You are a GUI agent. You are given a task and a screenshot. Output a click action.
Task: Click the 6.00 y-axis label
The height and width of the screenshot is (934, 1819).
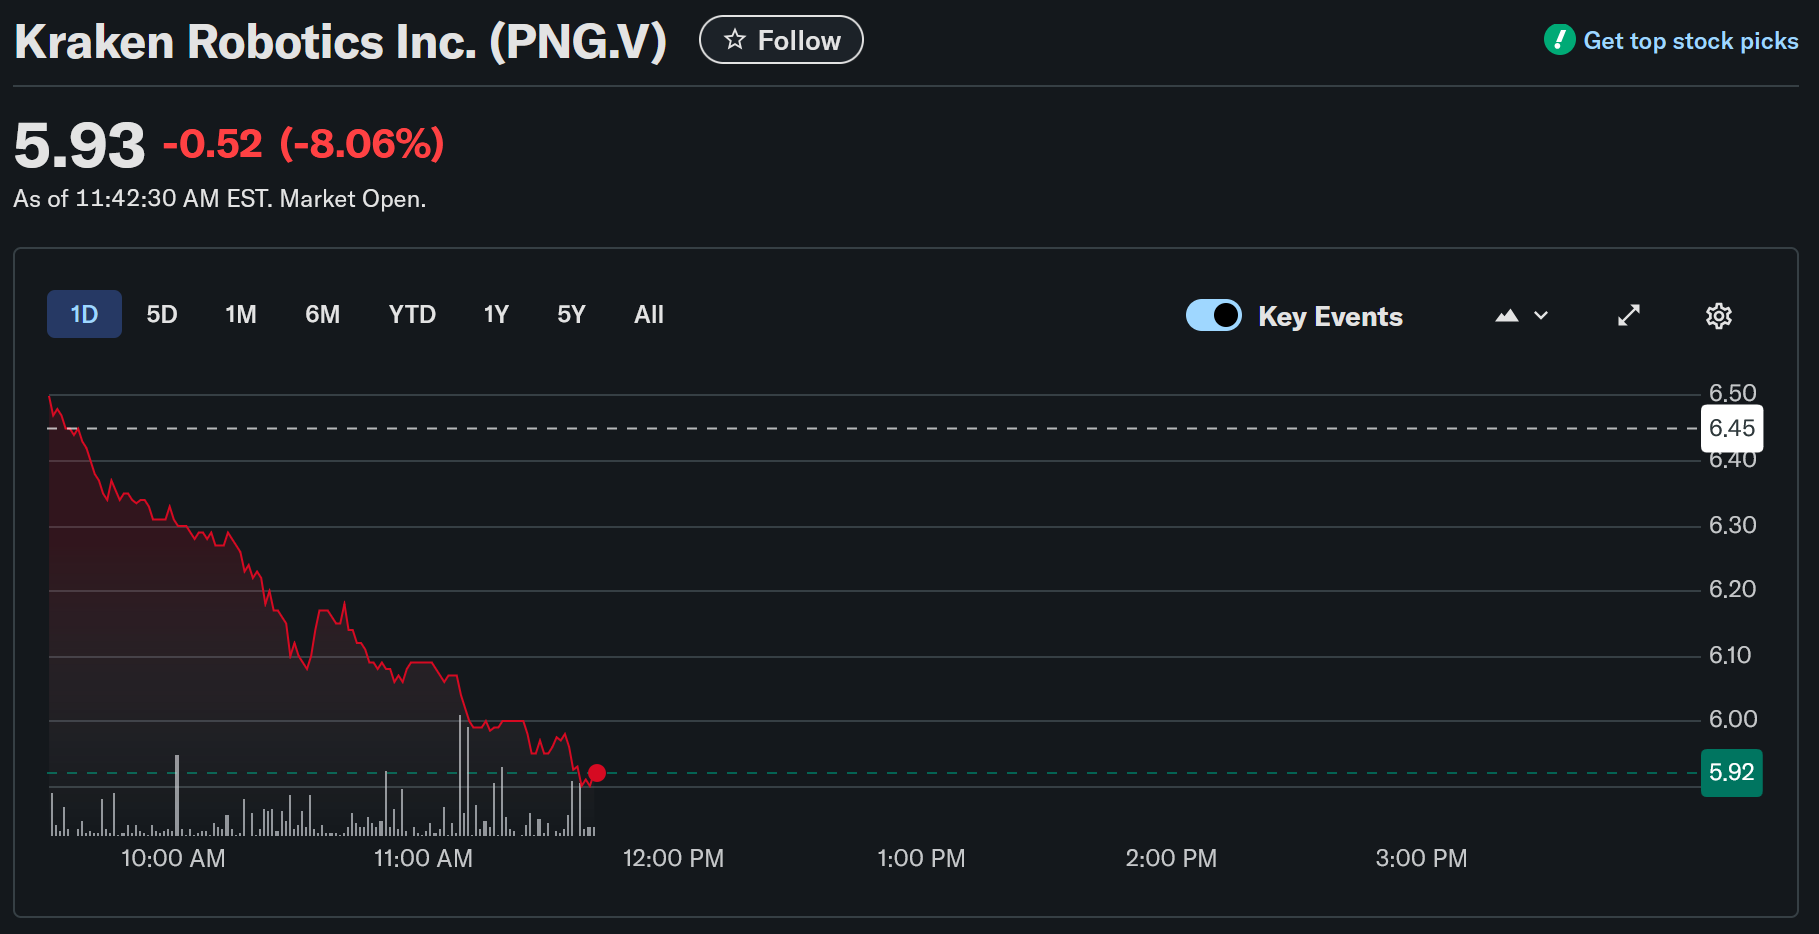pyautogui.click(x=1732, y=719)
